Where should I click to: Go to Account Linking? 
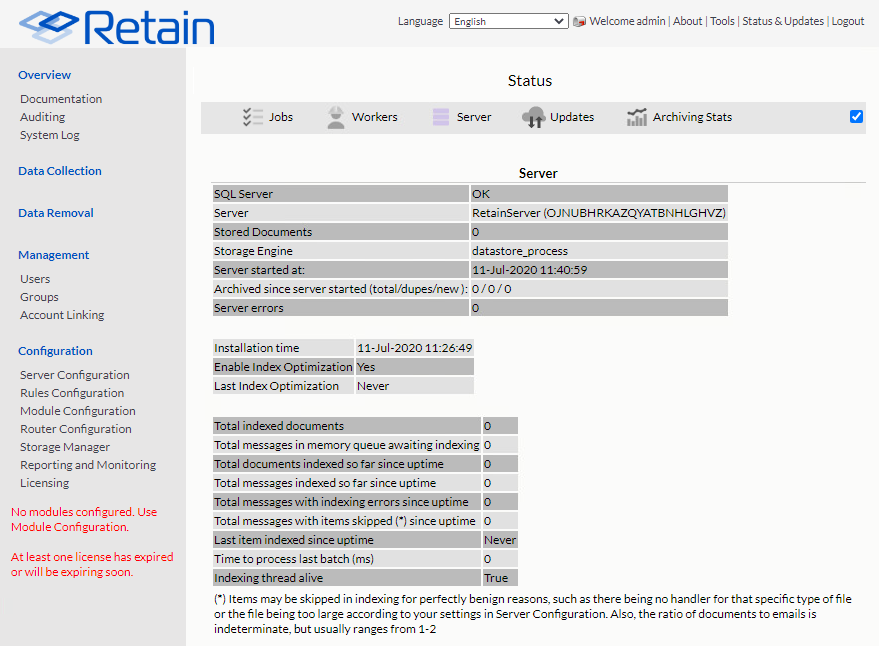click(62, 315)
